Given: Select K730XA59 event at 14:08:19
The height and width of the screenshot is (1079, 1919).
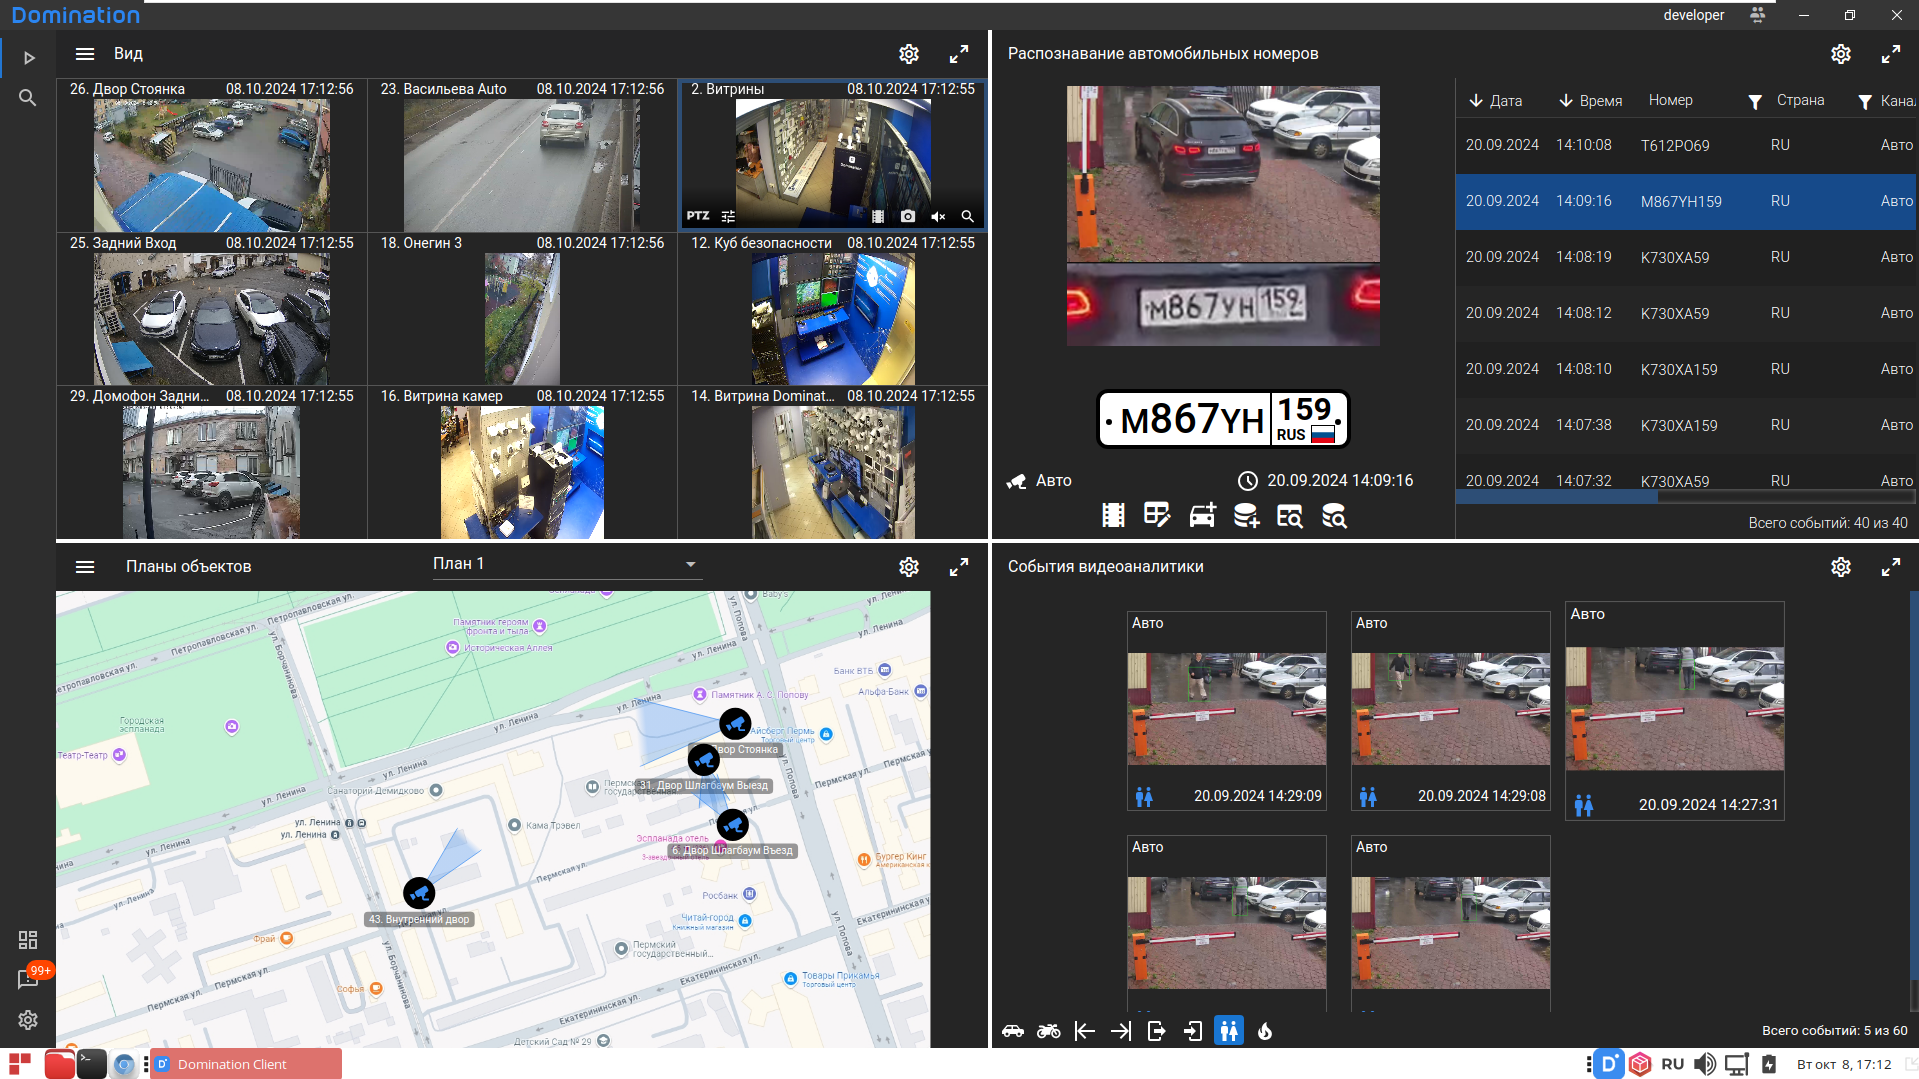Looking at the screenshot, I should (1686, 257).
